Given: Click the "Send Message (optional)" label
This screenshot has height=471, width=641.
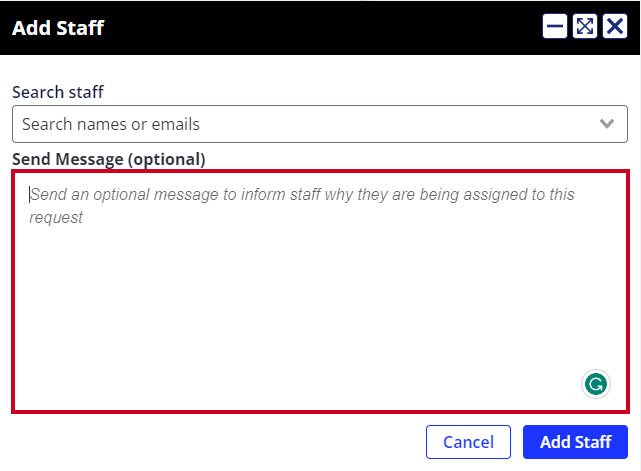Looking at the screenshot, I should coord(109,159).
